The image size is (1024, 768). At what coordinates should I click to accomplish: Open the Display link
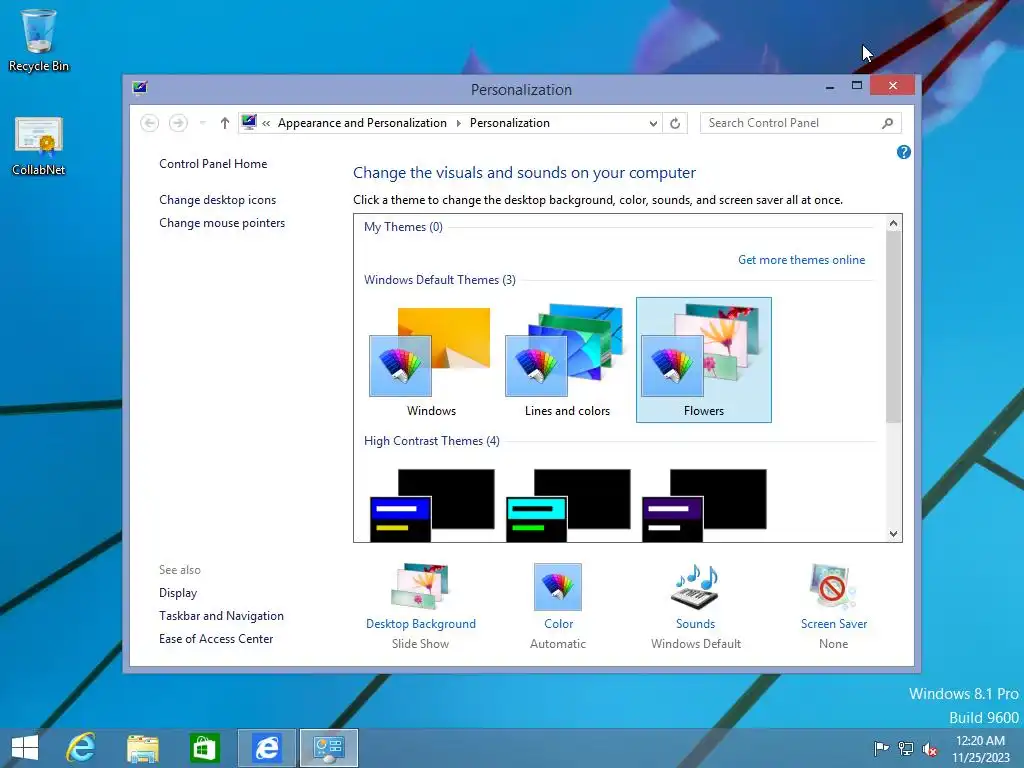tap(178, 593)
